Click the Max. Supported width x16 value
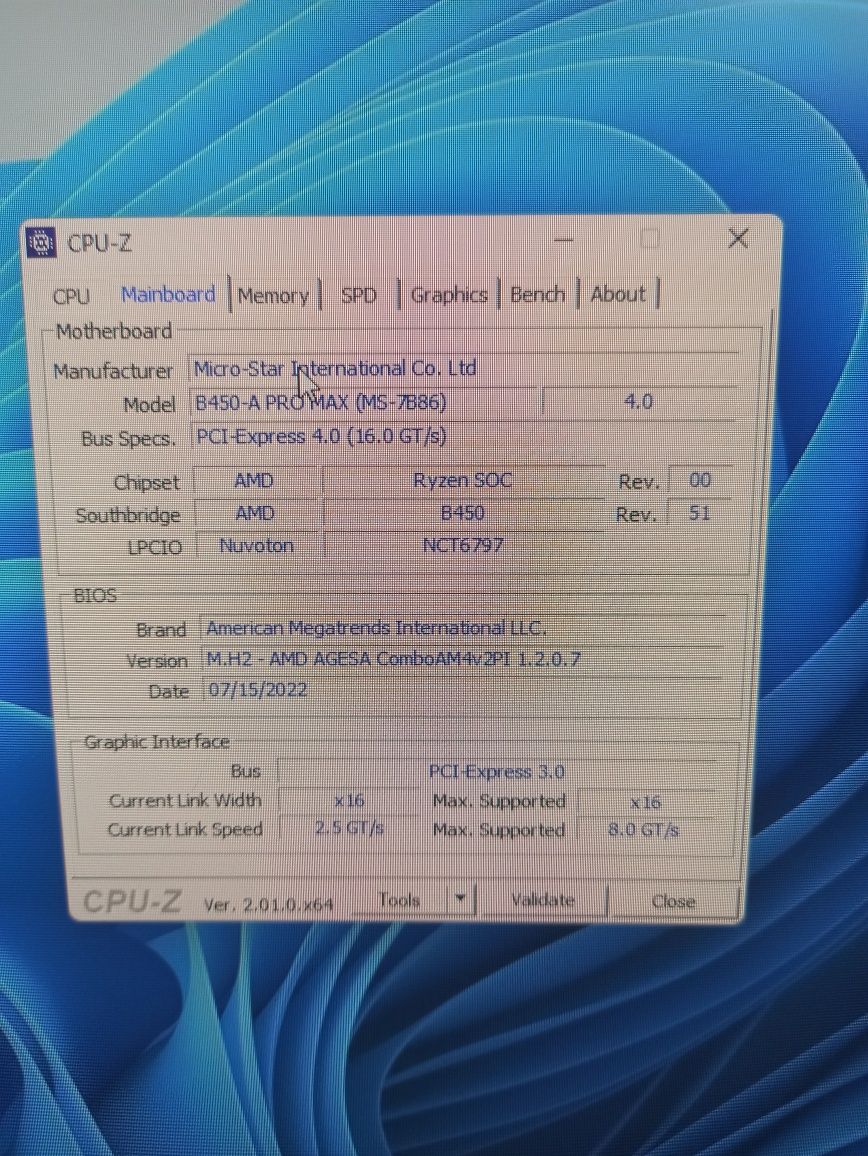The width and height of the screenshot is (868, 1156). click(646, 801)
